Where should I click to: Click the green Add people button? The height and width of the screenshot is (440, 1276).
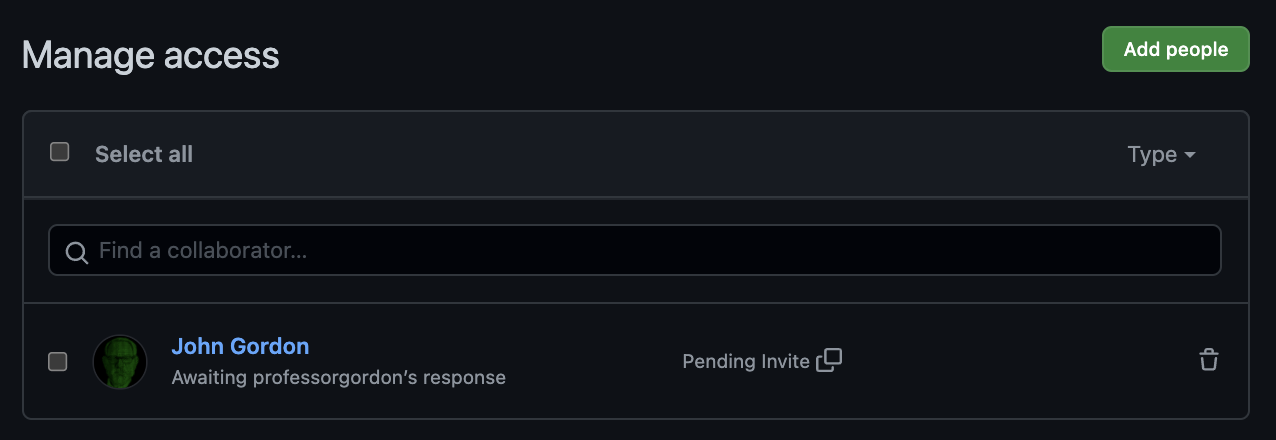(1176, 49)
